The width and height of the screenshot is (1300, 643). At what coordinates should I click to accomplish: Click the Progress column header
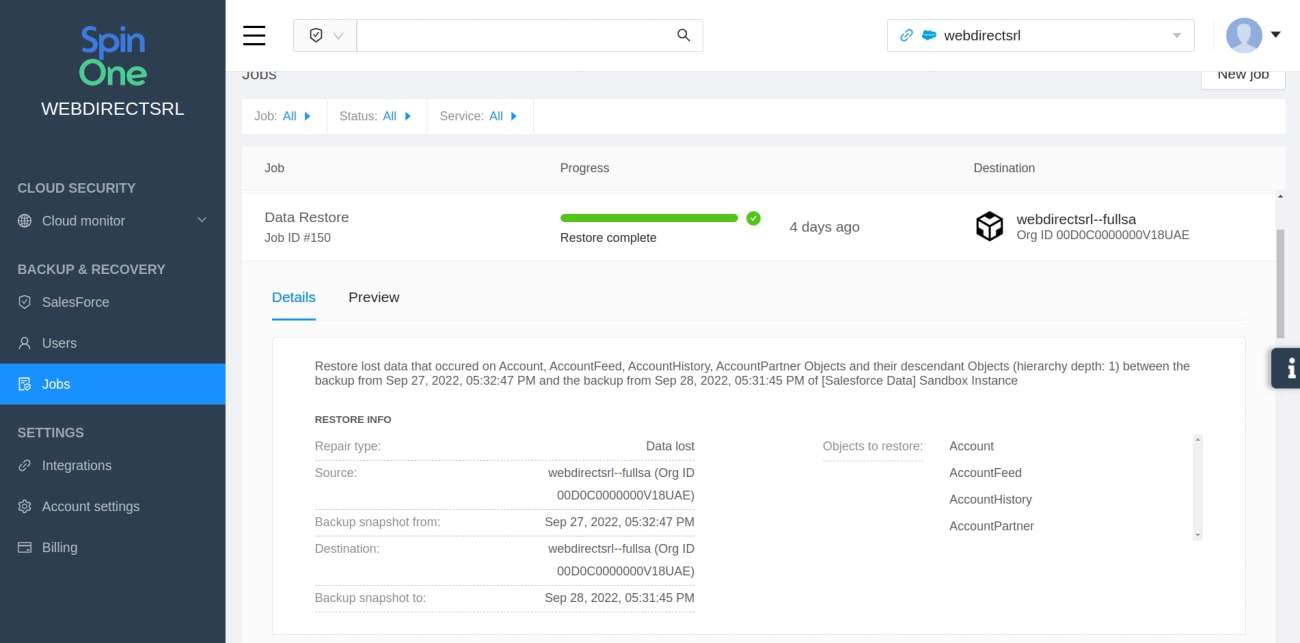point(585,168)
